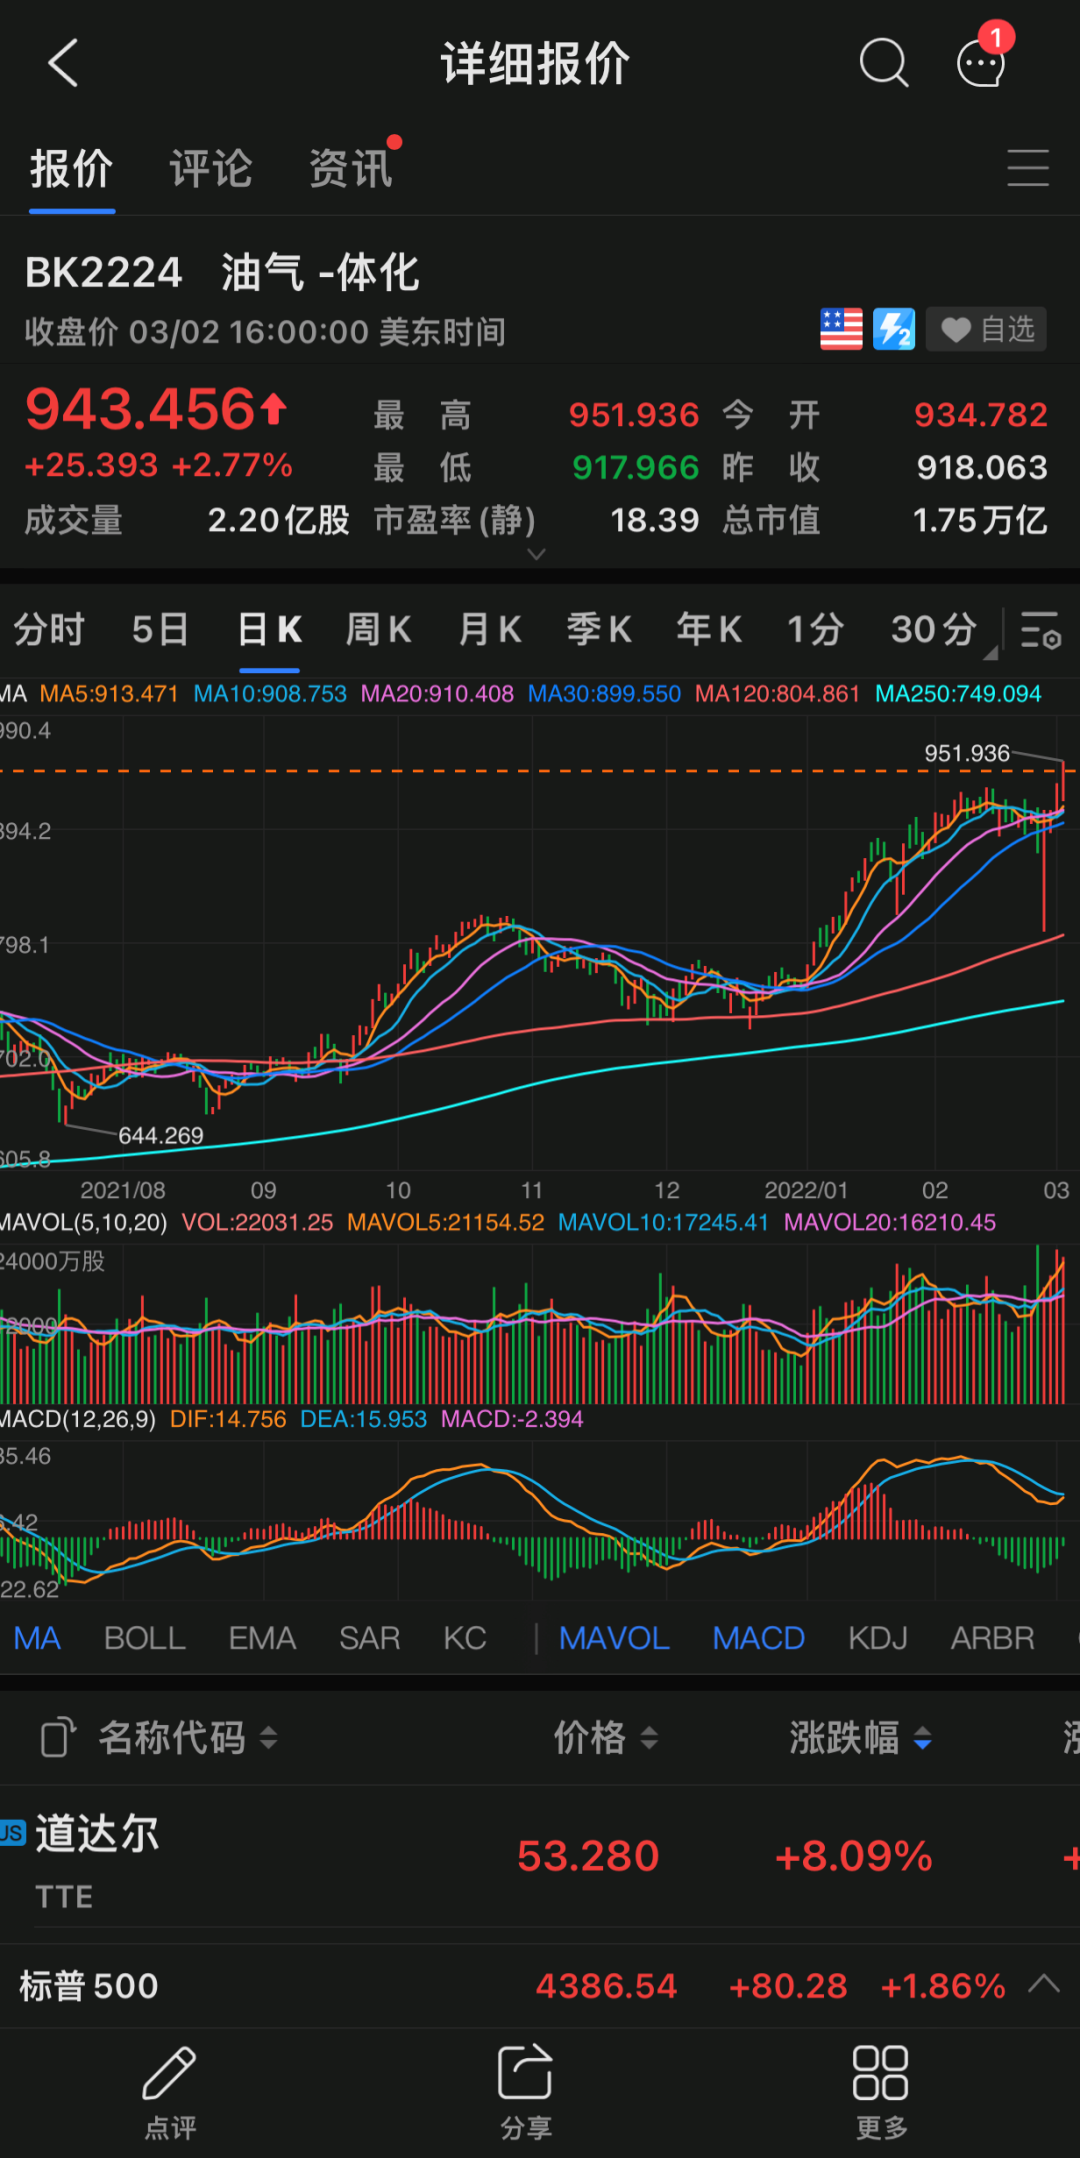
Task: Select the 1分 chart period
Action: [x=816, y=630]
